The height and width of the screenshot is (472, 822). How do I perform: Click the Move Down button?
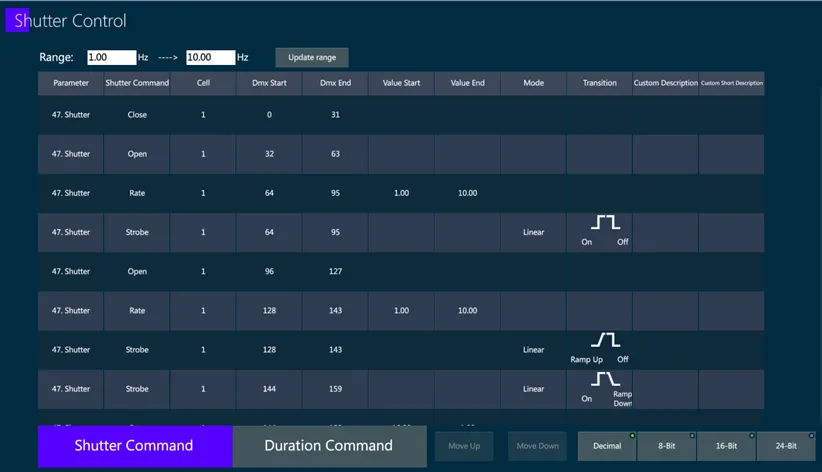[537, 446]
